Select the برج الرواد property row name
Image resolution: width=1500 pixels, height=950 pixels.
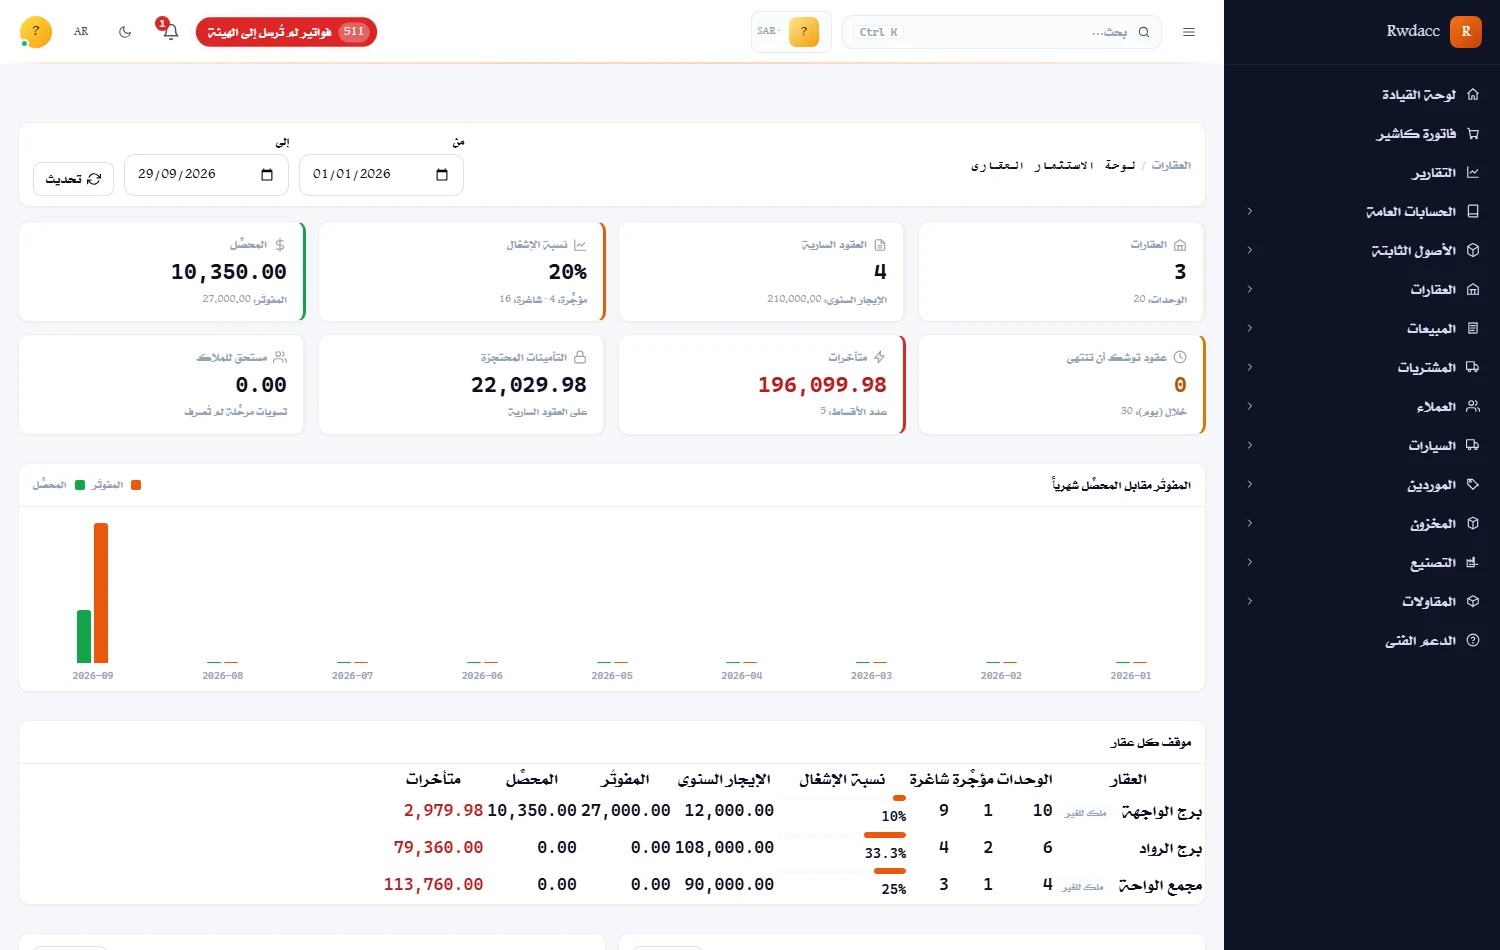point(1170,849)
